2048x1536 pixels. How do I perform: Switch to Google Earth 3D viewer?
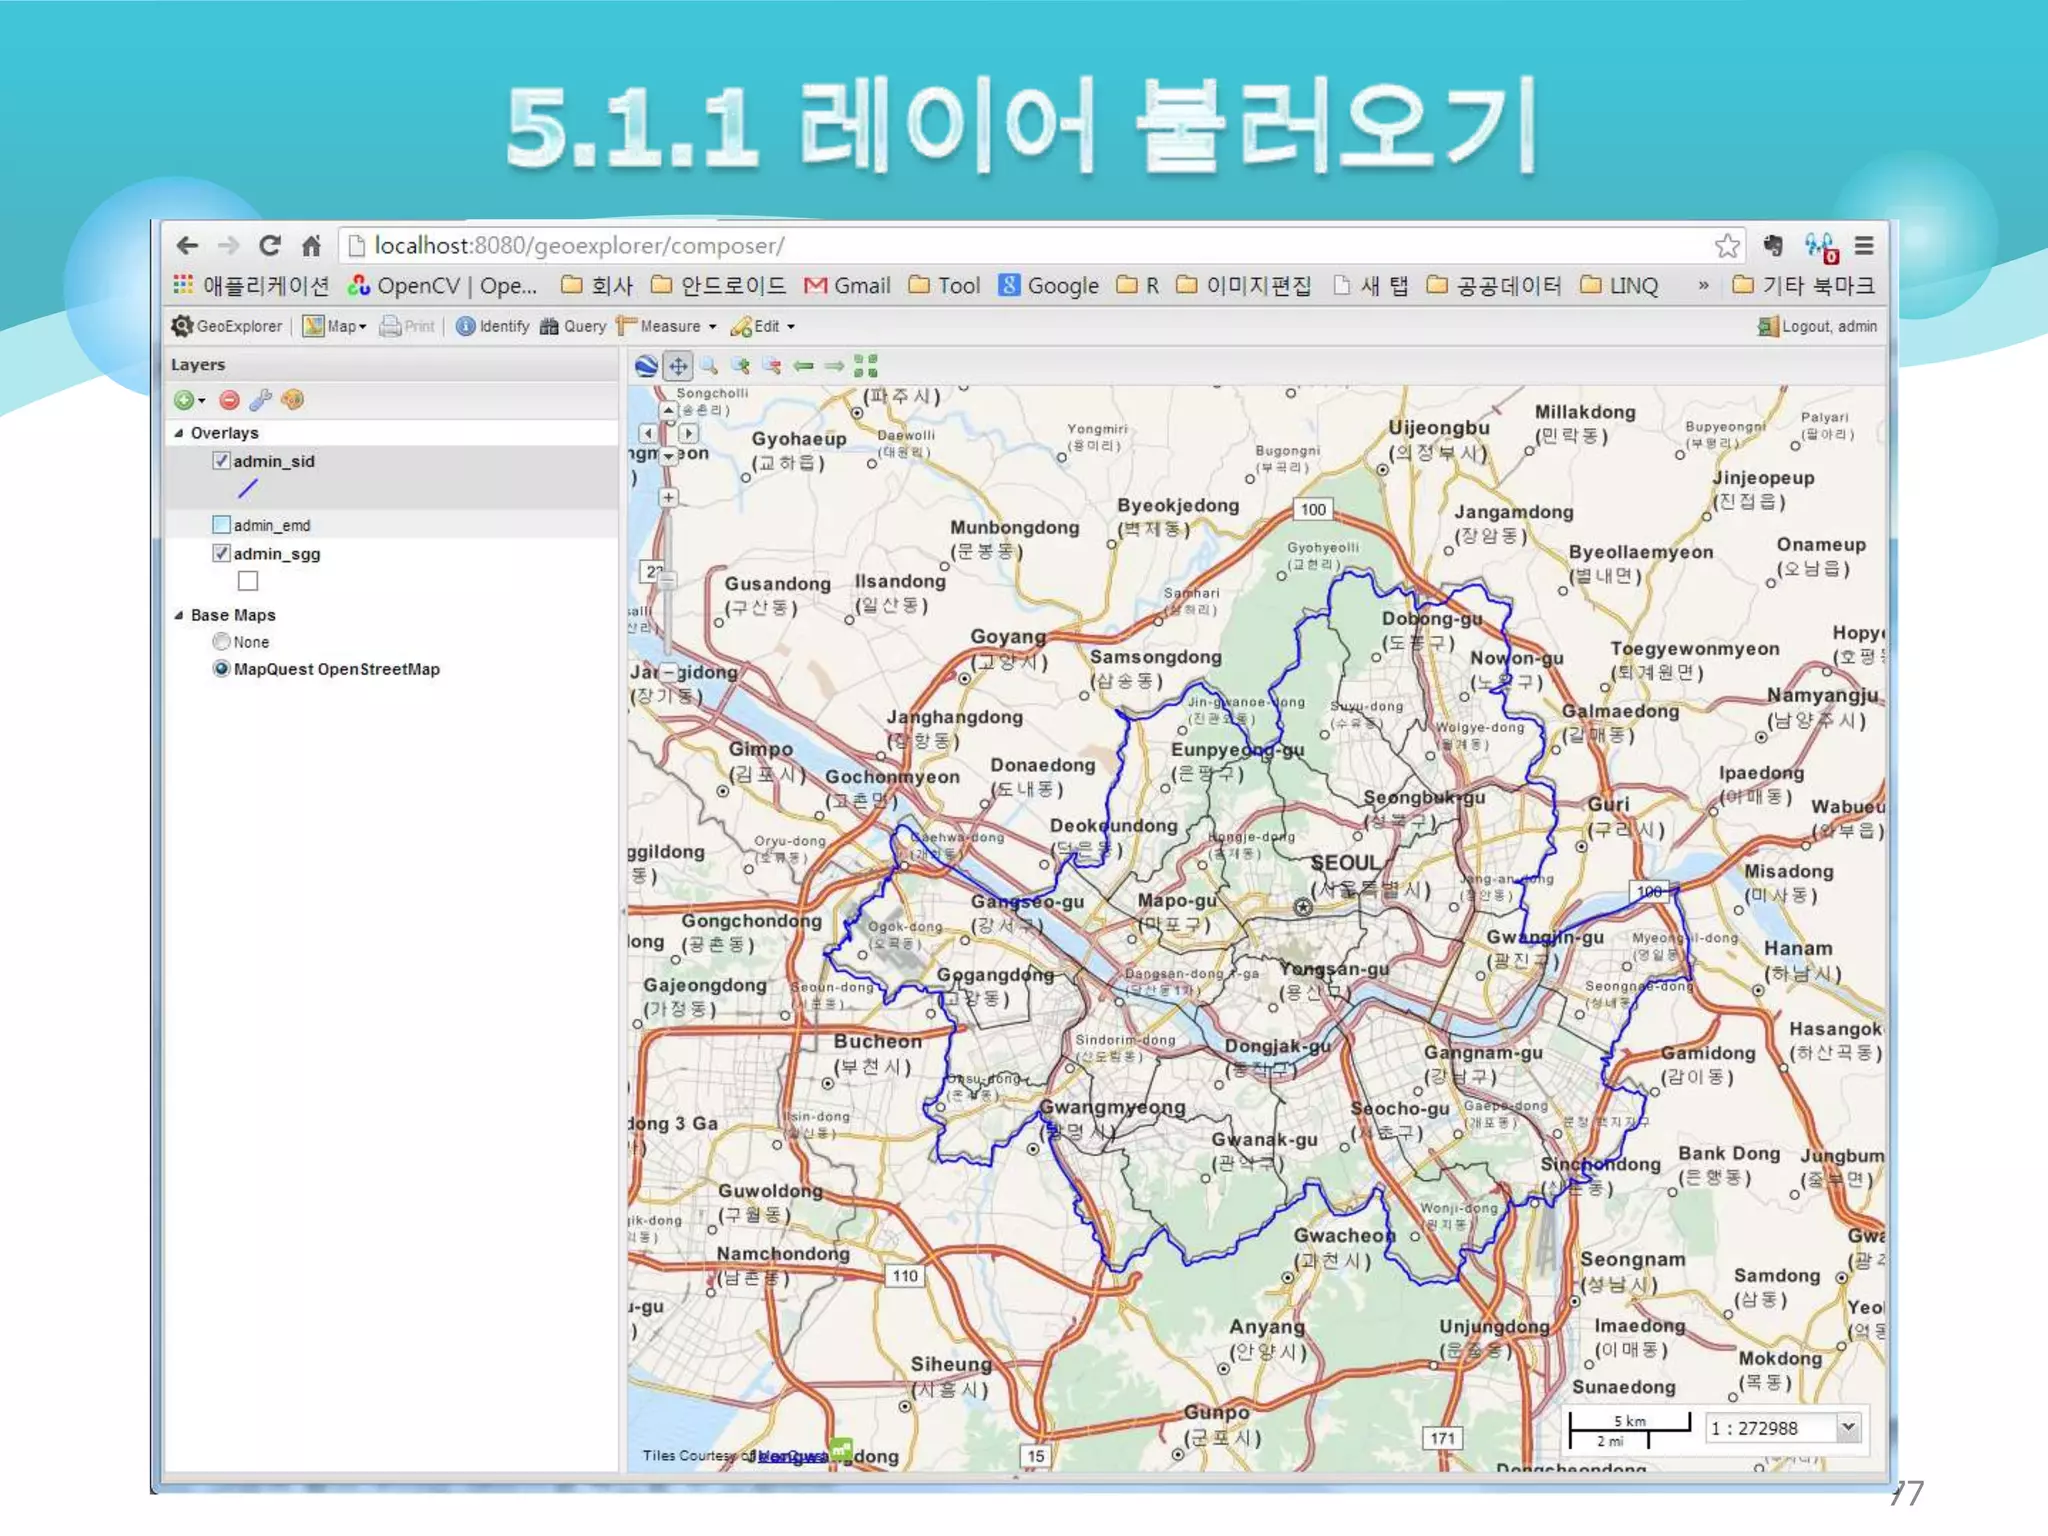[x=646, y=366]
